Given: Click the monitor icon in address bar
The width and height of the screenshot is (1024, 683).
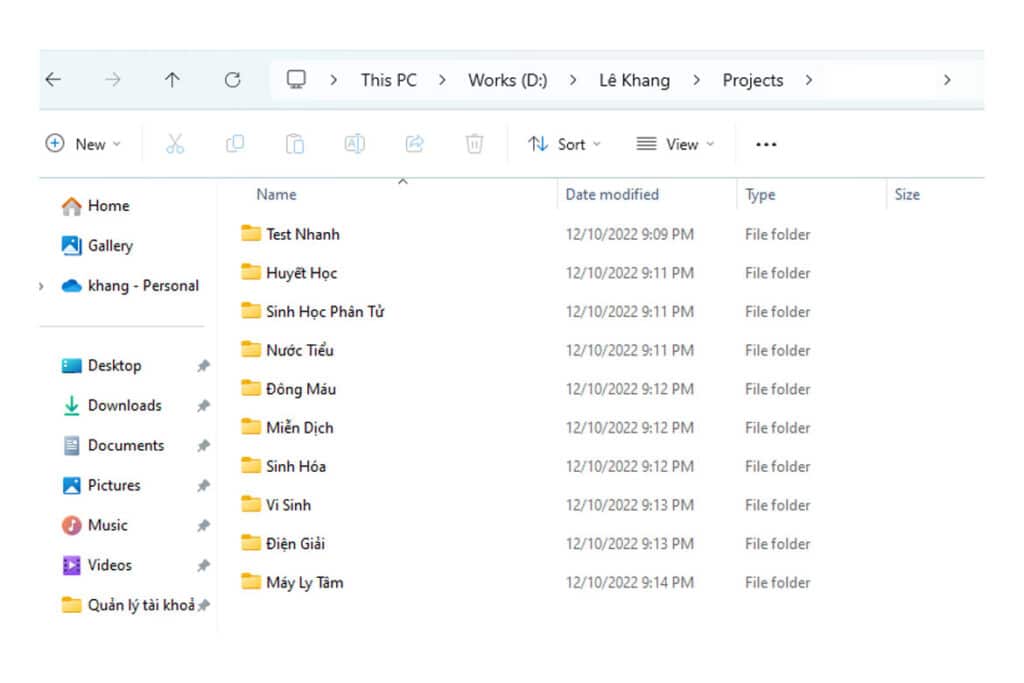Looking at the screenshot, I should [x=296, y=80].
